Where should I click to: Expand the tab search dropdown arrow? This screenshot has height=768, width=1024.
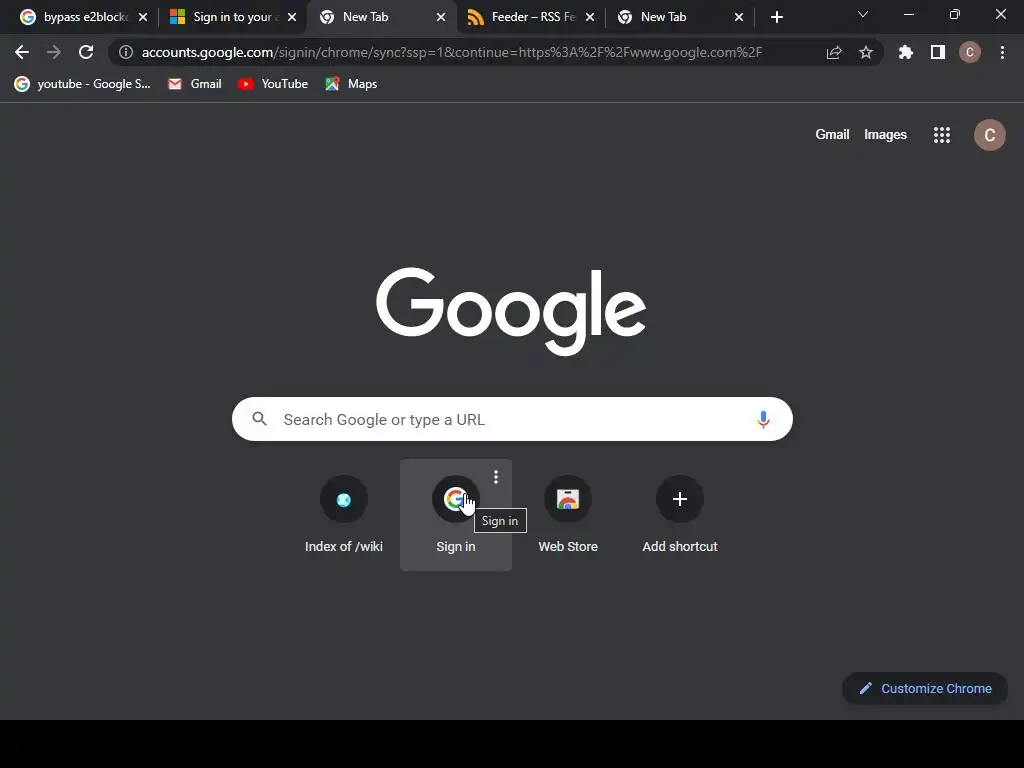pos(863,14)
